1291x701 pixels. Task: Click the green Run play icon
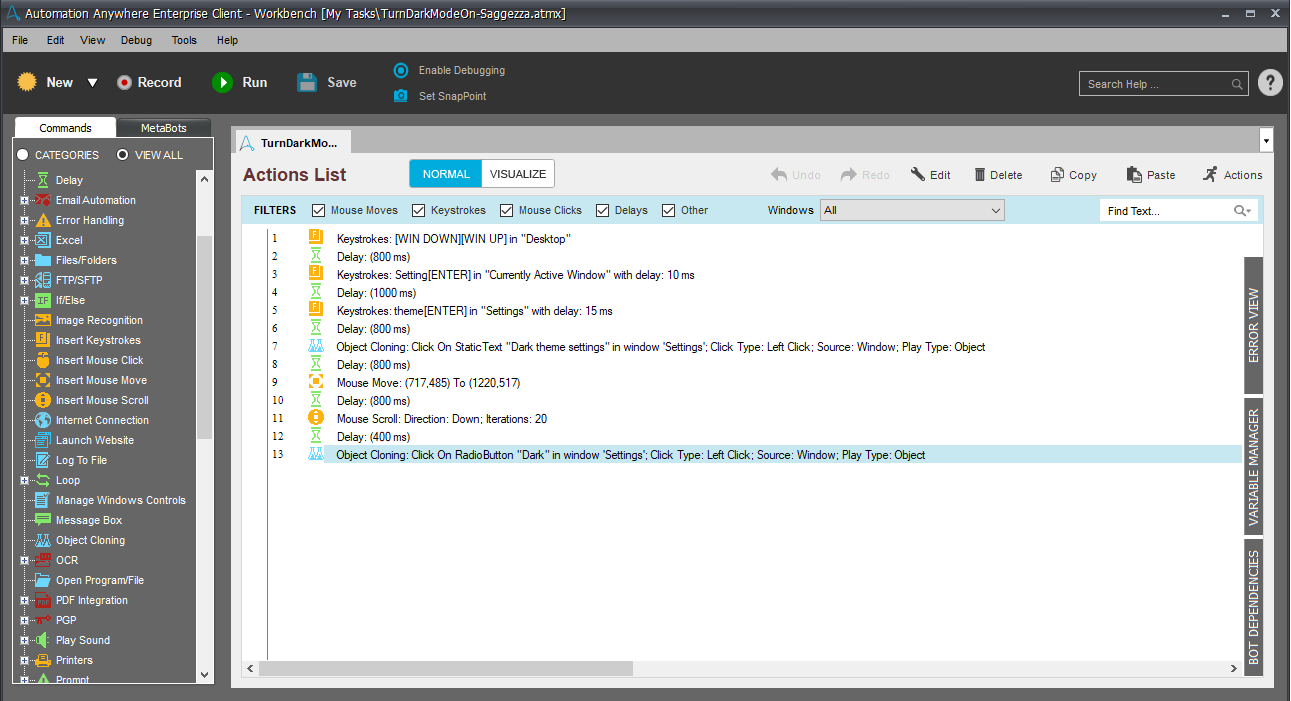coord(222,83)
